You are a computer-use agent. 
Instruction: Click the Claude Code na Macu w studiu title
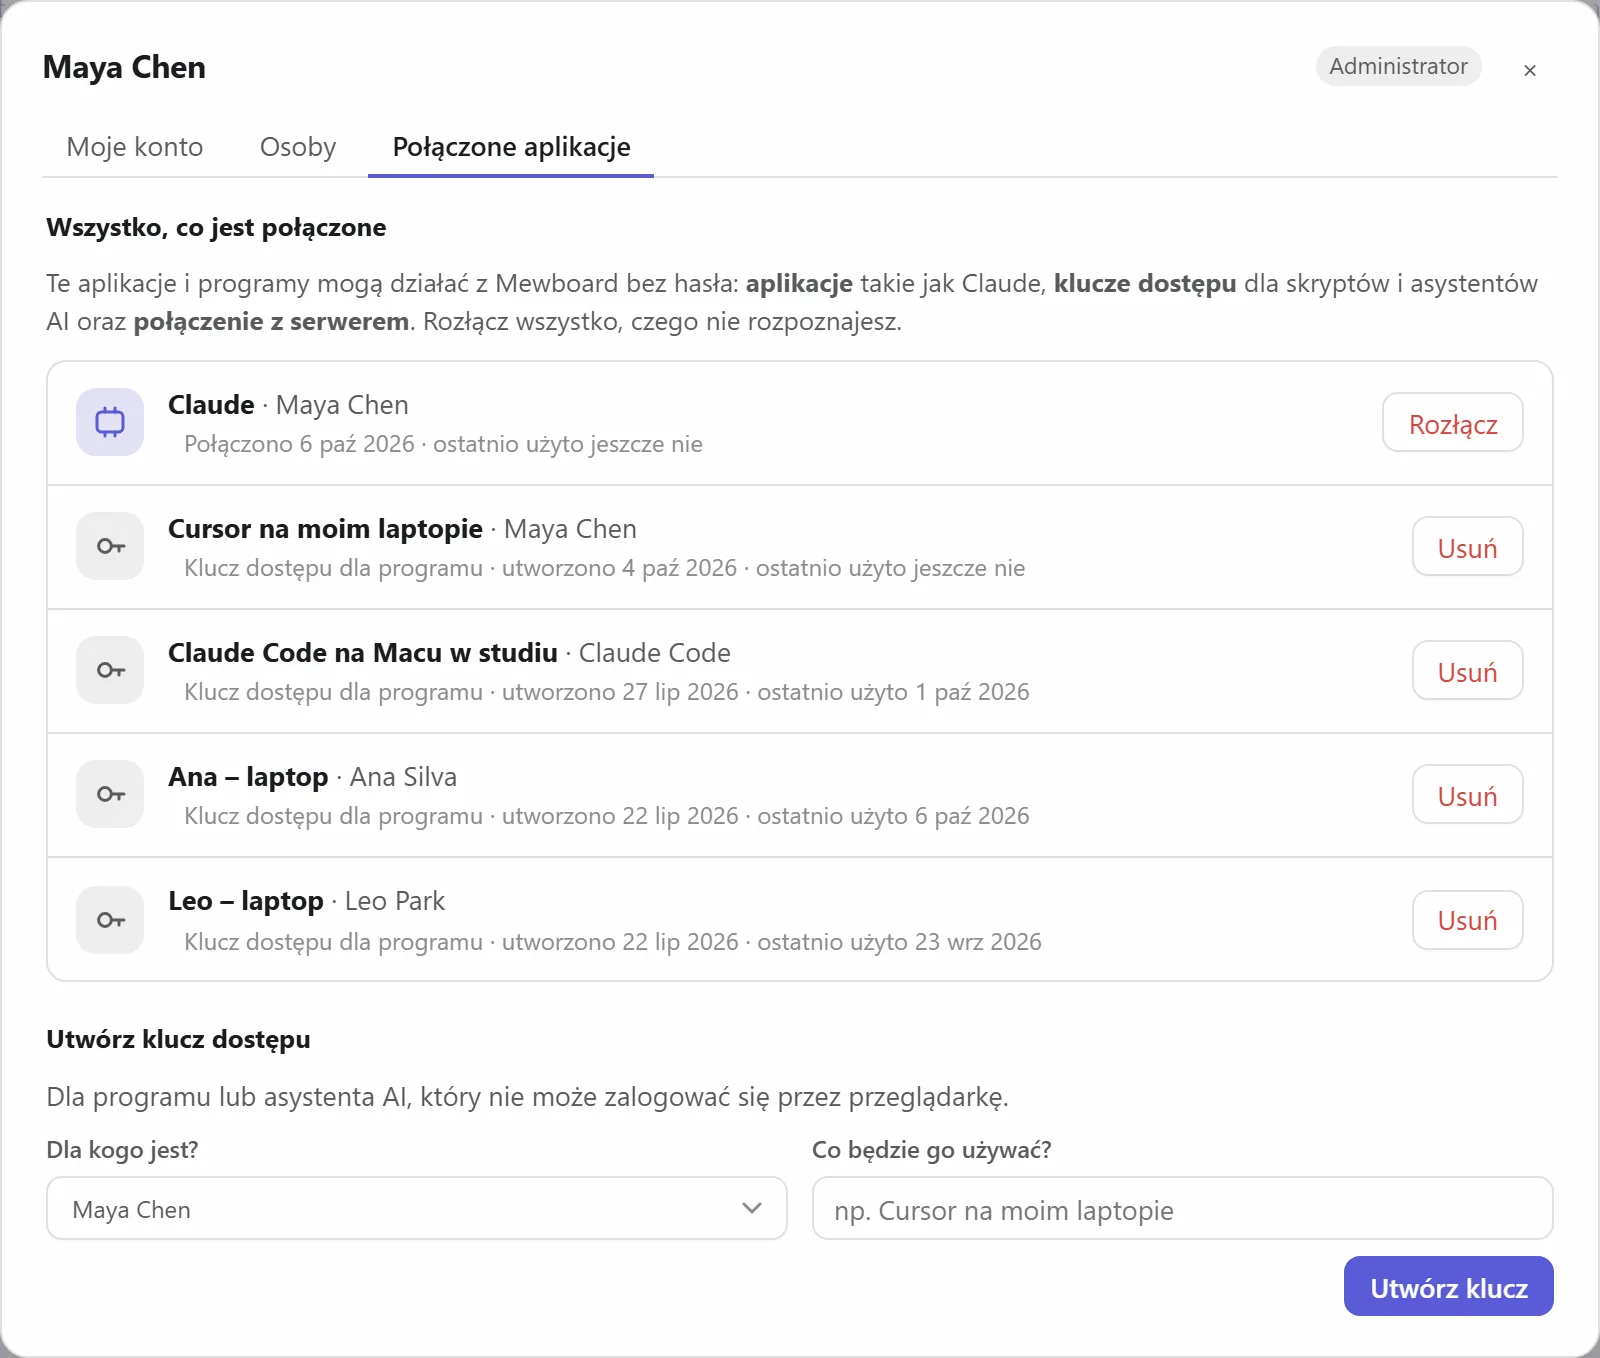click(x=363, y=653)
